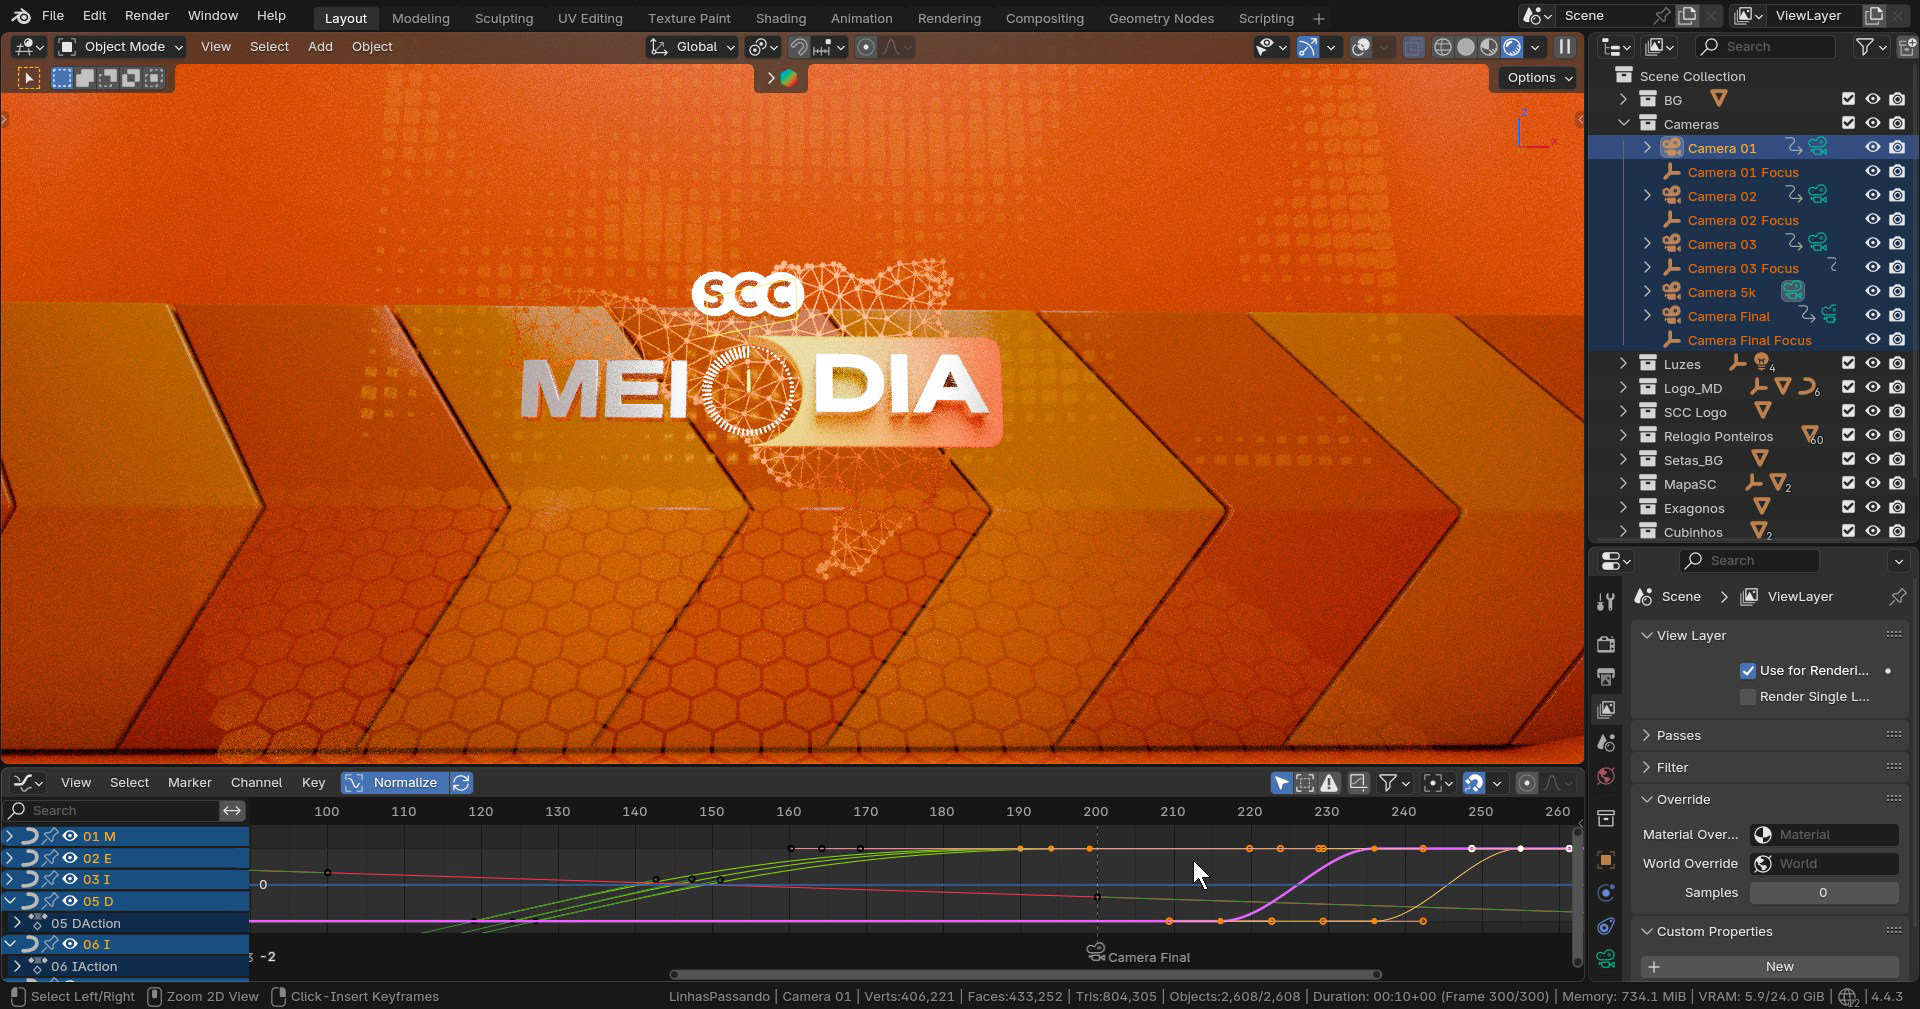Switch viewport to rendered shading

pos(1512,47)
